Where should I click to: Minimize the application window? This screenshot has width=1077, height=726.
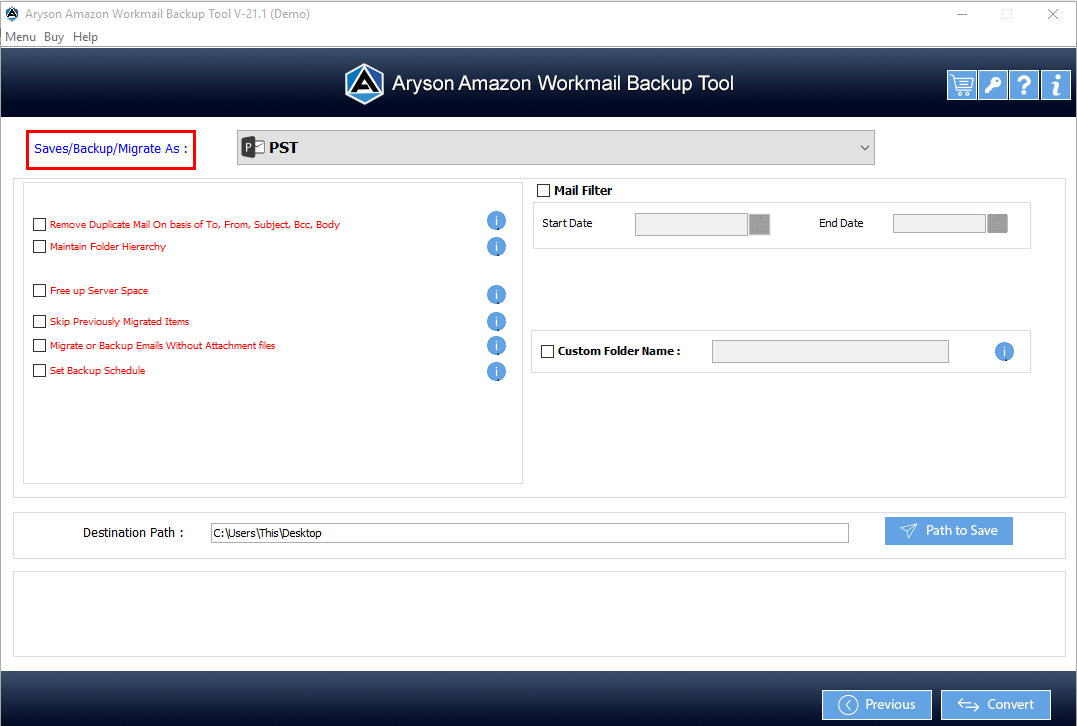click(962, 14)
